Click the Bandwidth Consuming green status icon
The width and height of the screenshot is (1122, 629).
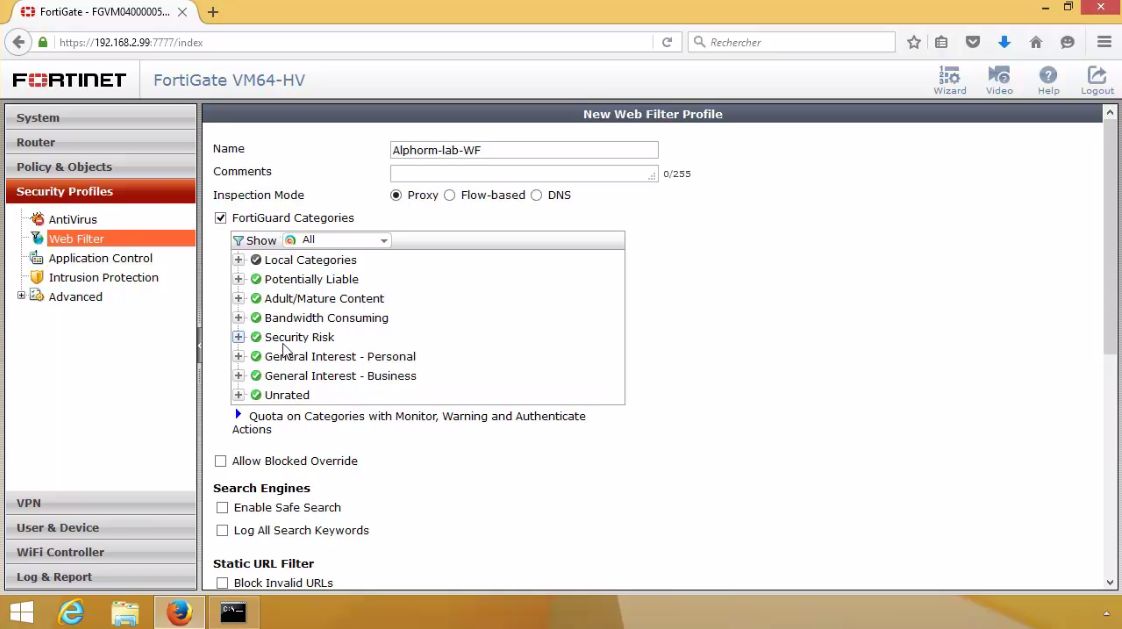[255, 318]
